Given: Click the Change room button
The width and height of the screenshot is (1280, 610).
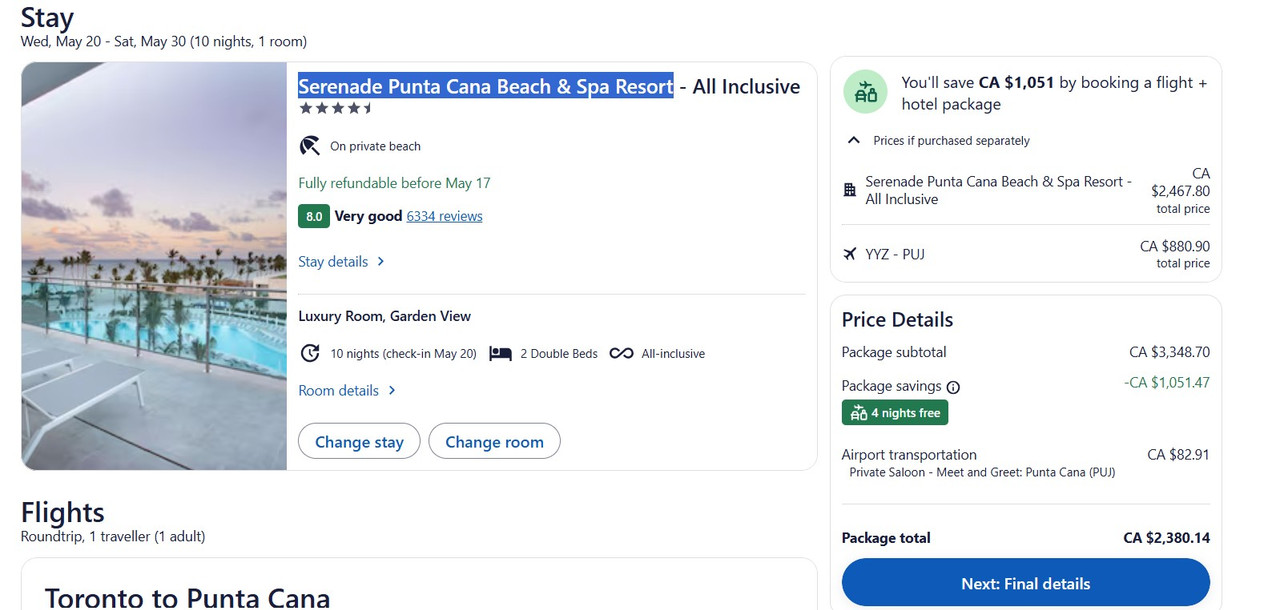Looking at the screenshot, I should (x=494, y=441).
